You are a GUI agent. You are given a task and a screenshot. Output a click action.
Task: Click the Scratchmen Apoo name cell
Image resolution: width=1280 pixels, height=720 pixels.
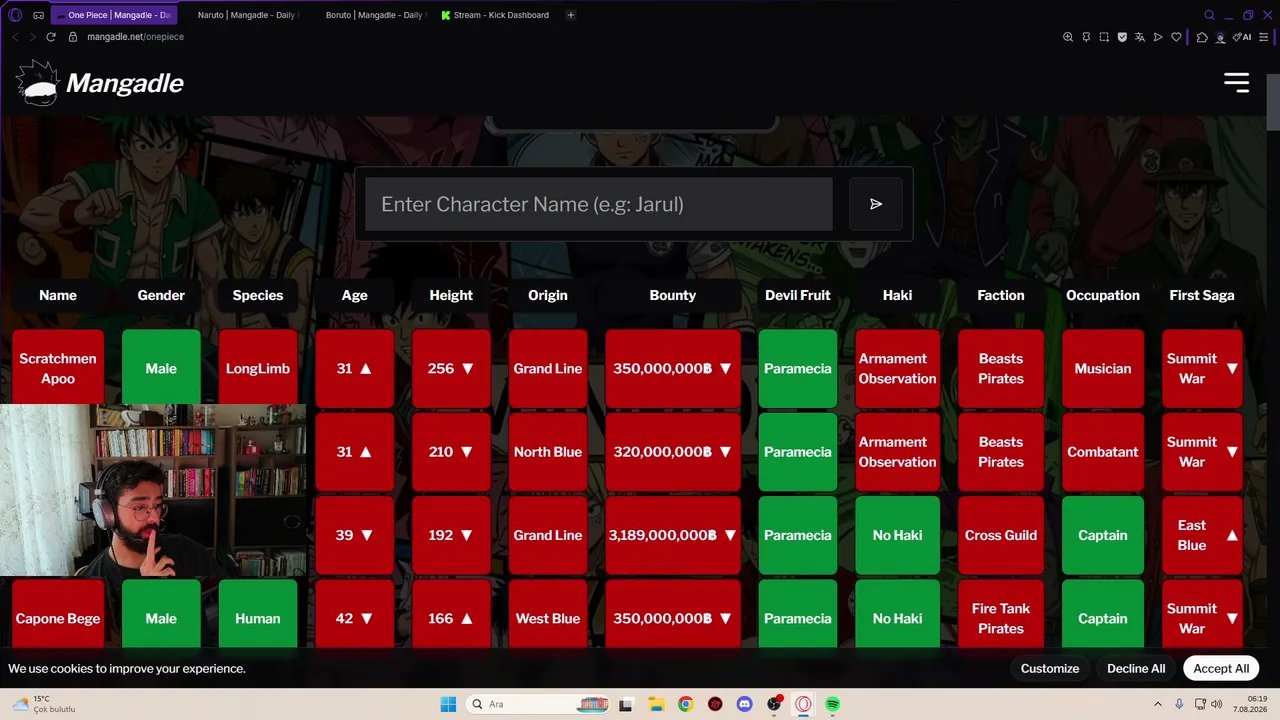coord(58,368)
